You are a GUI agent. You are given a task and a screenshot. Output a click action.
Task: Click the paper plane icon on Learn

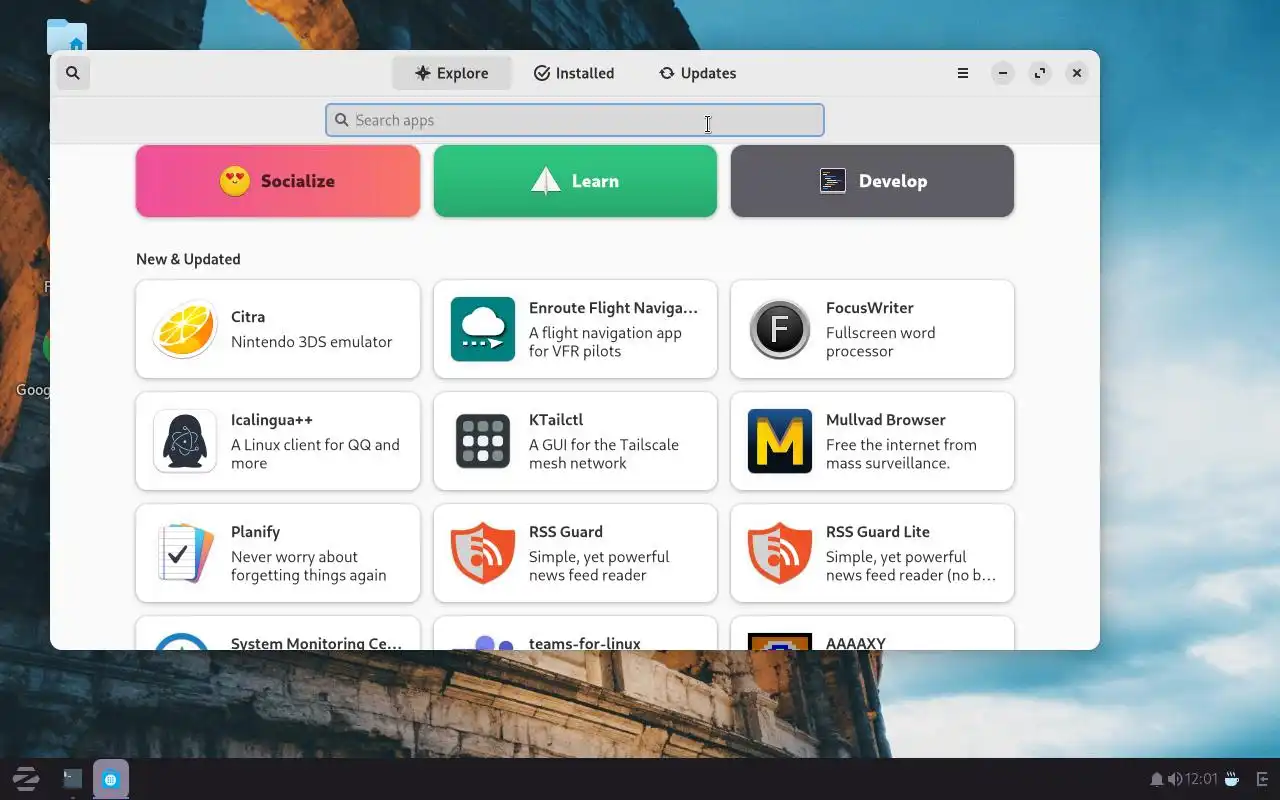click(x=546, y=181)
